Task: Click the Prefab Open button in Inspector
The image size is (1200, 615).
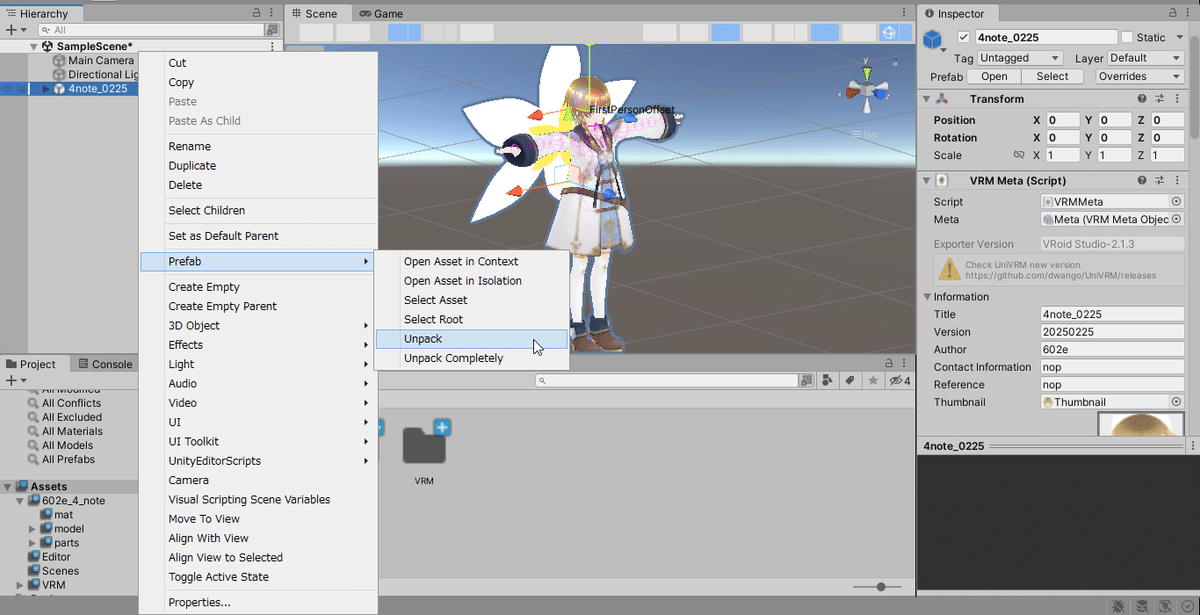Action: pyautogui.click(x=994, y=76)
